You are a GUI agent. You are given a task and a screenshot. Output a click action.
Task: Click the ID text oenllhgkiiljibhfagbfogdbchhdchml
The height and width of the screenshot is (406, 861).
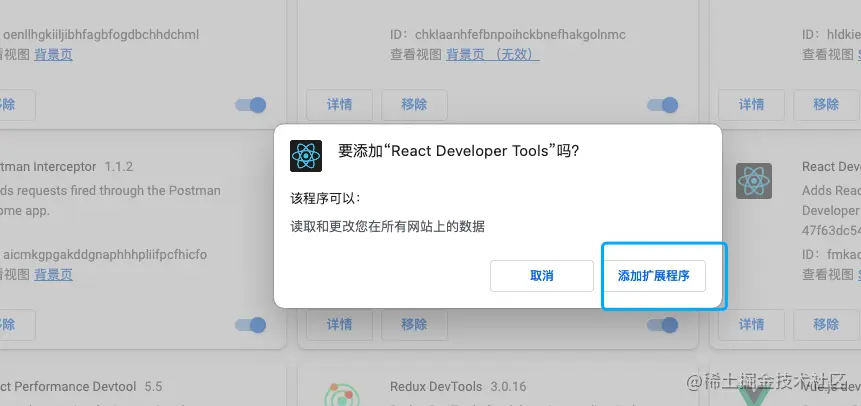(x=101, y=35)
